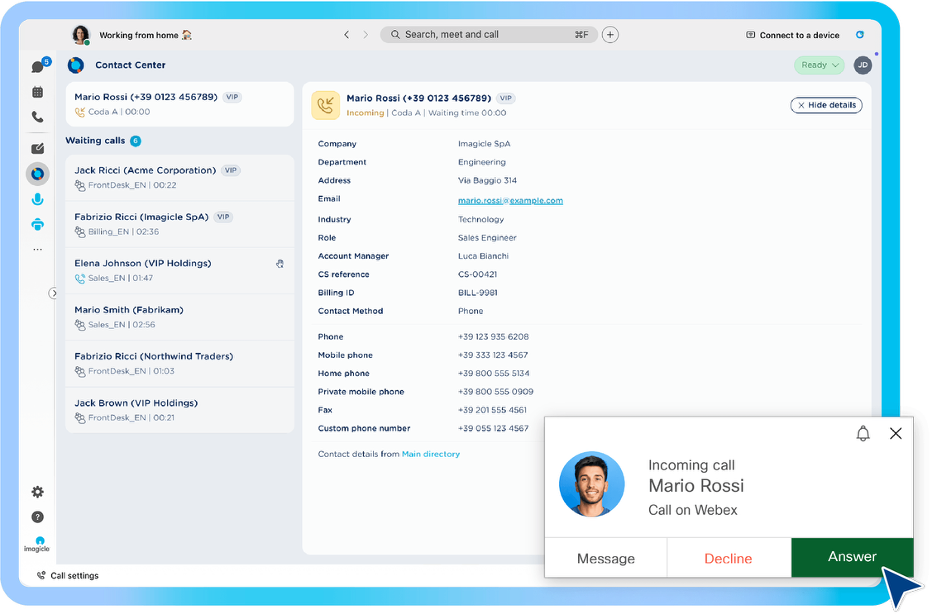The height and width of the screenshot is (614, 938).
Task: Click the user profile avatar at top
Action: (81, 35)
